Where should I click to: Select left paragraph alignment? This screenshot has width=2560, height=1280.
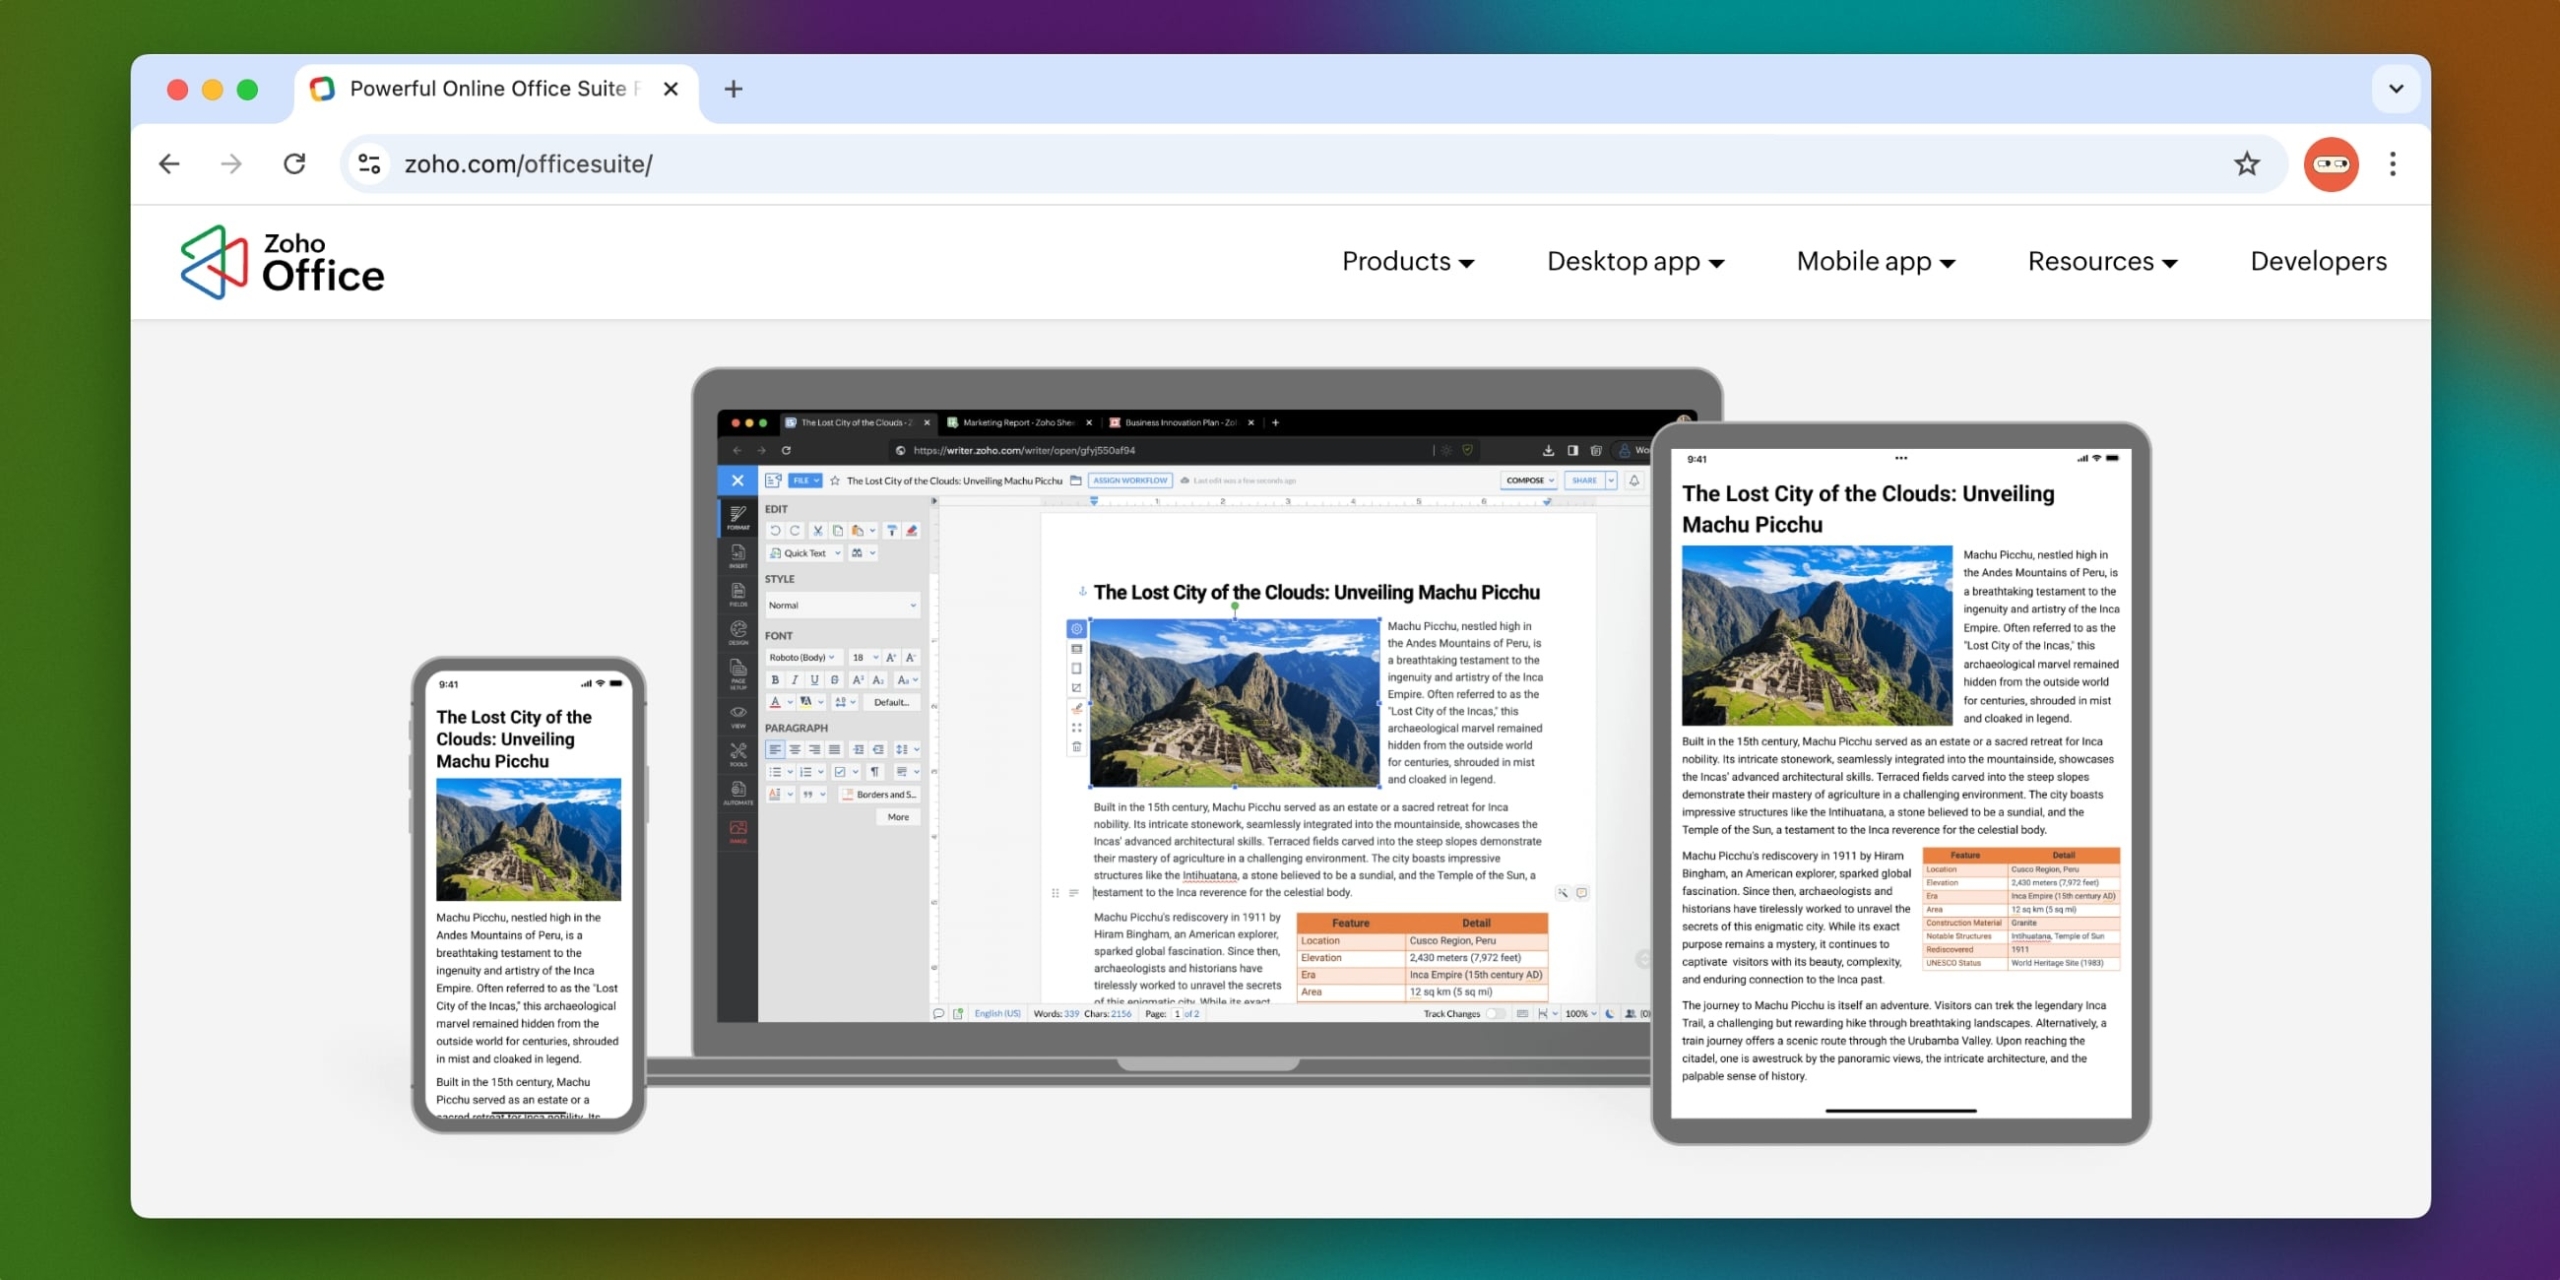coord(775,749)
